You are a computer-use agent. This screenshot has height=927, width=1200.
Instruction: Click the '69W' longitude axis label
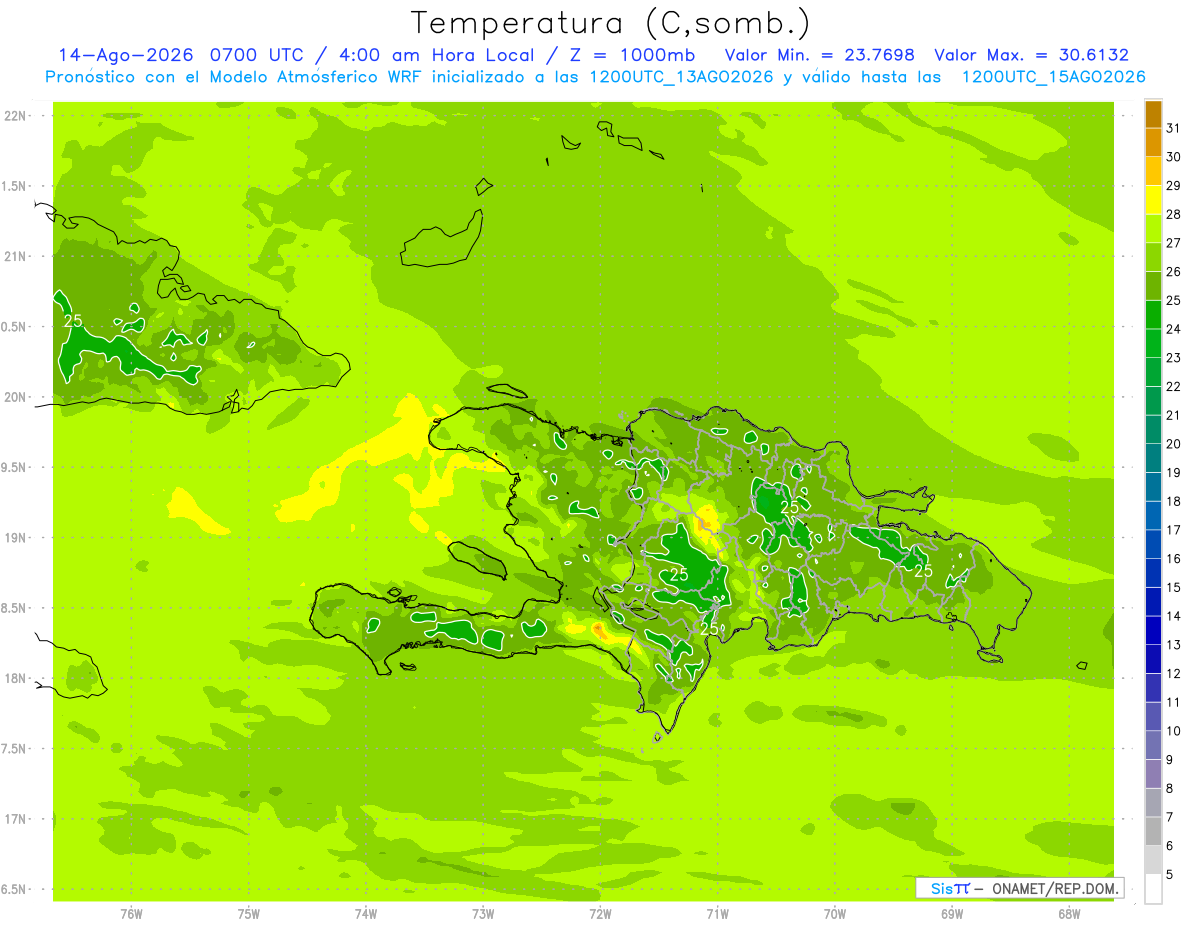pyautogui.click(x=952, y=913)
